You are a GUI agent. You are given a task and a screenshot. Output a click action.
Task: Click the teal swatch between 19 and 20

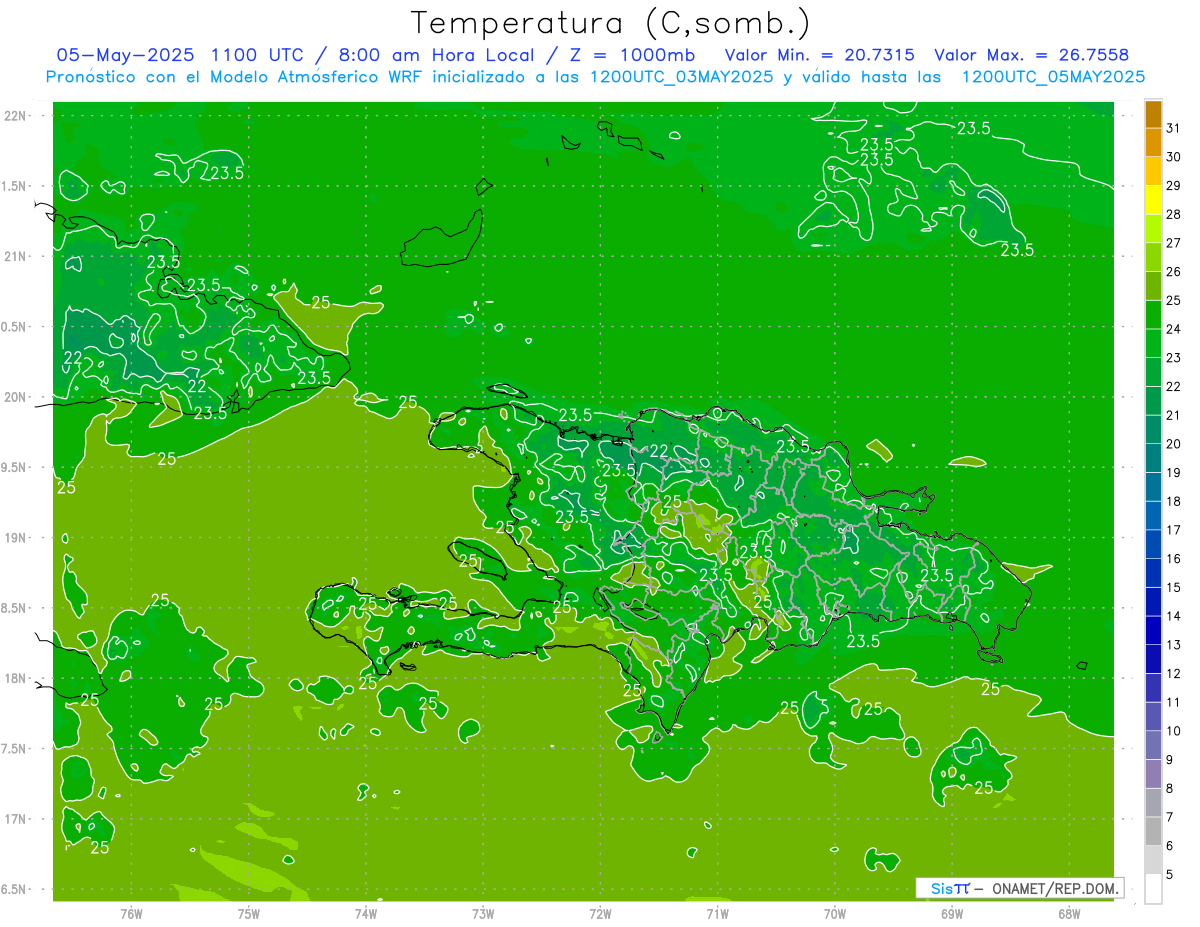click(x=1153, y=458)
